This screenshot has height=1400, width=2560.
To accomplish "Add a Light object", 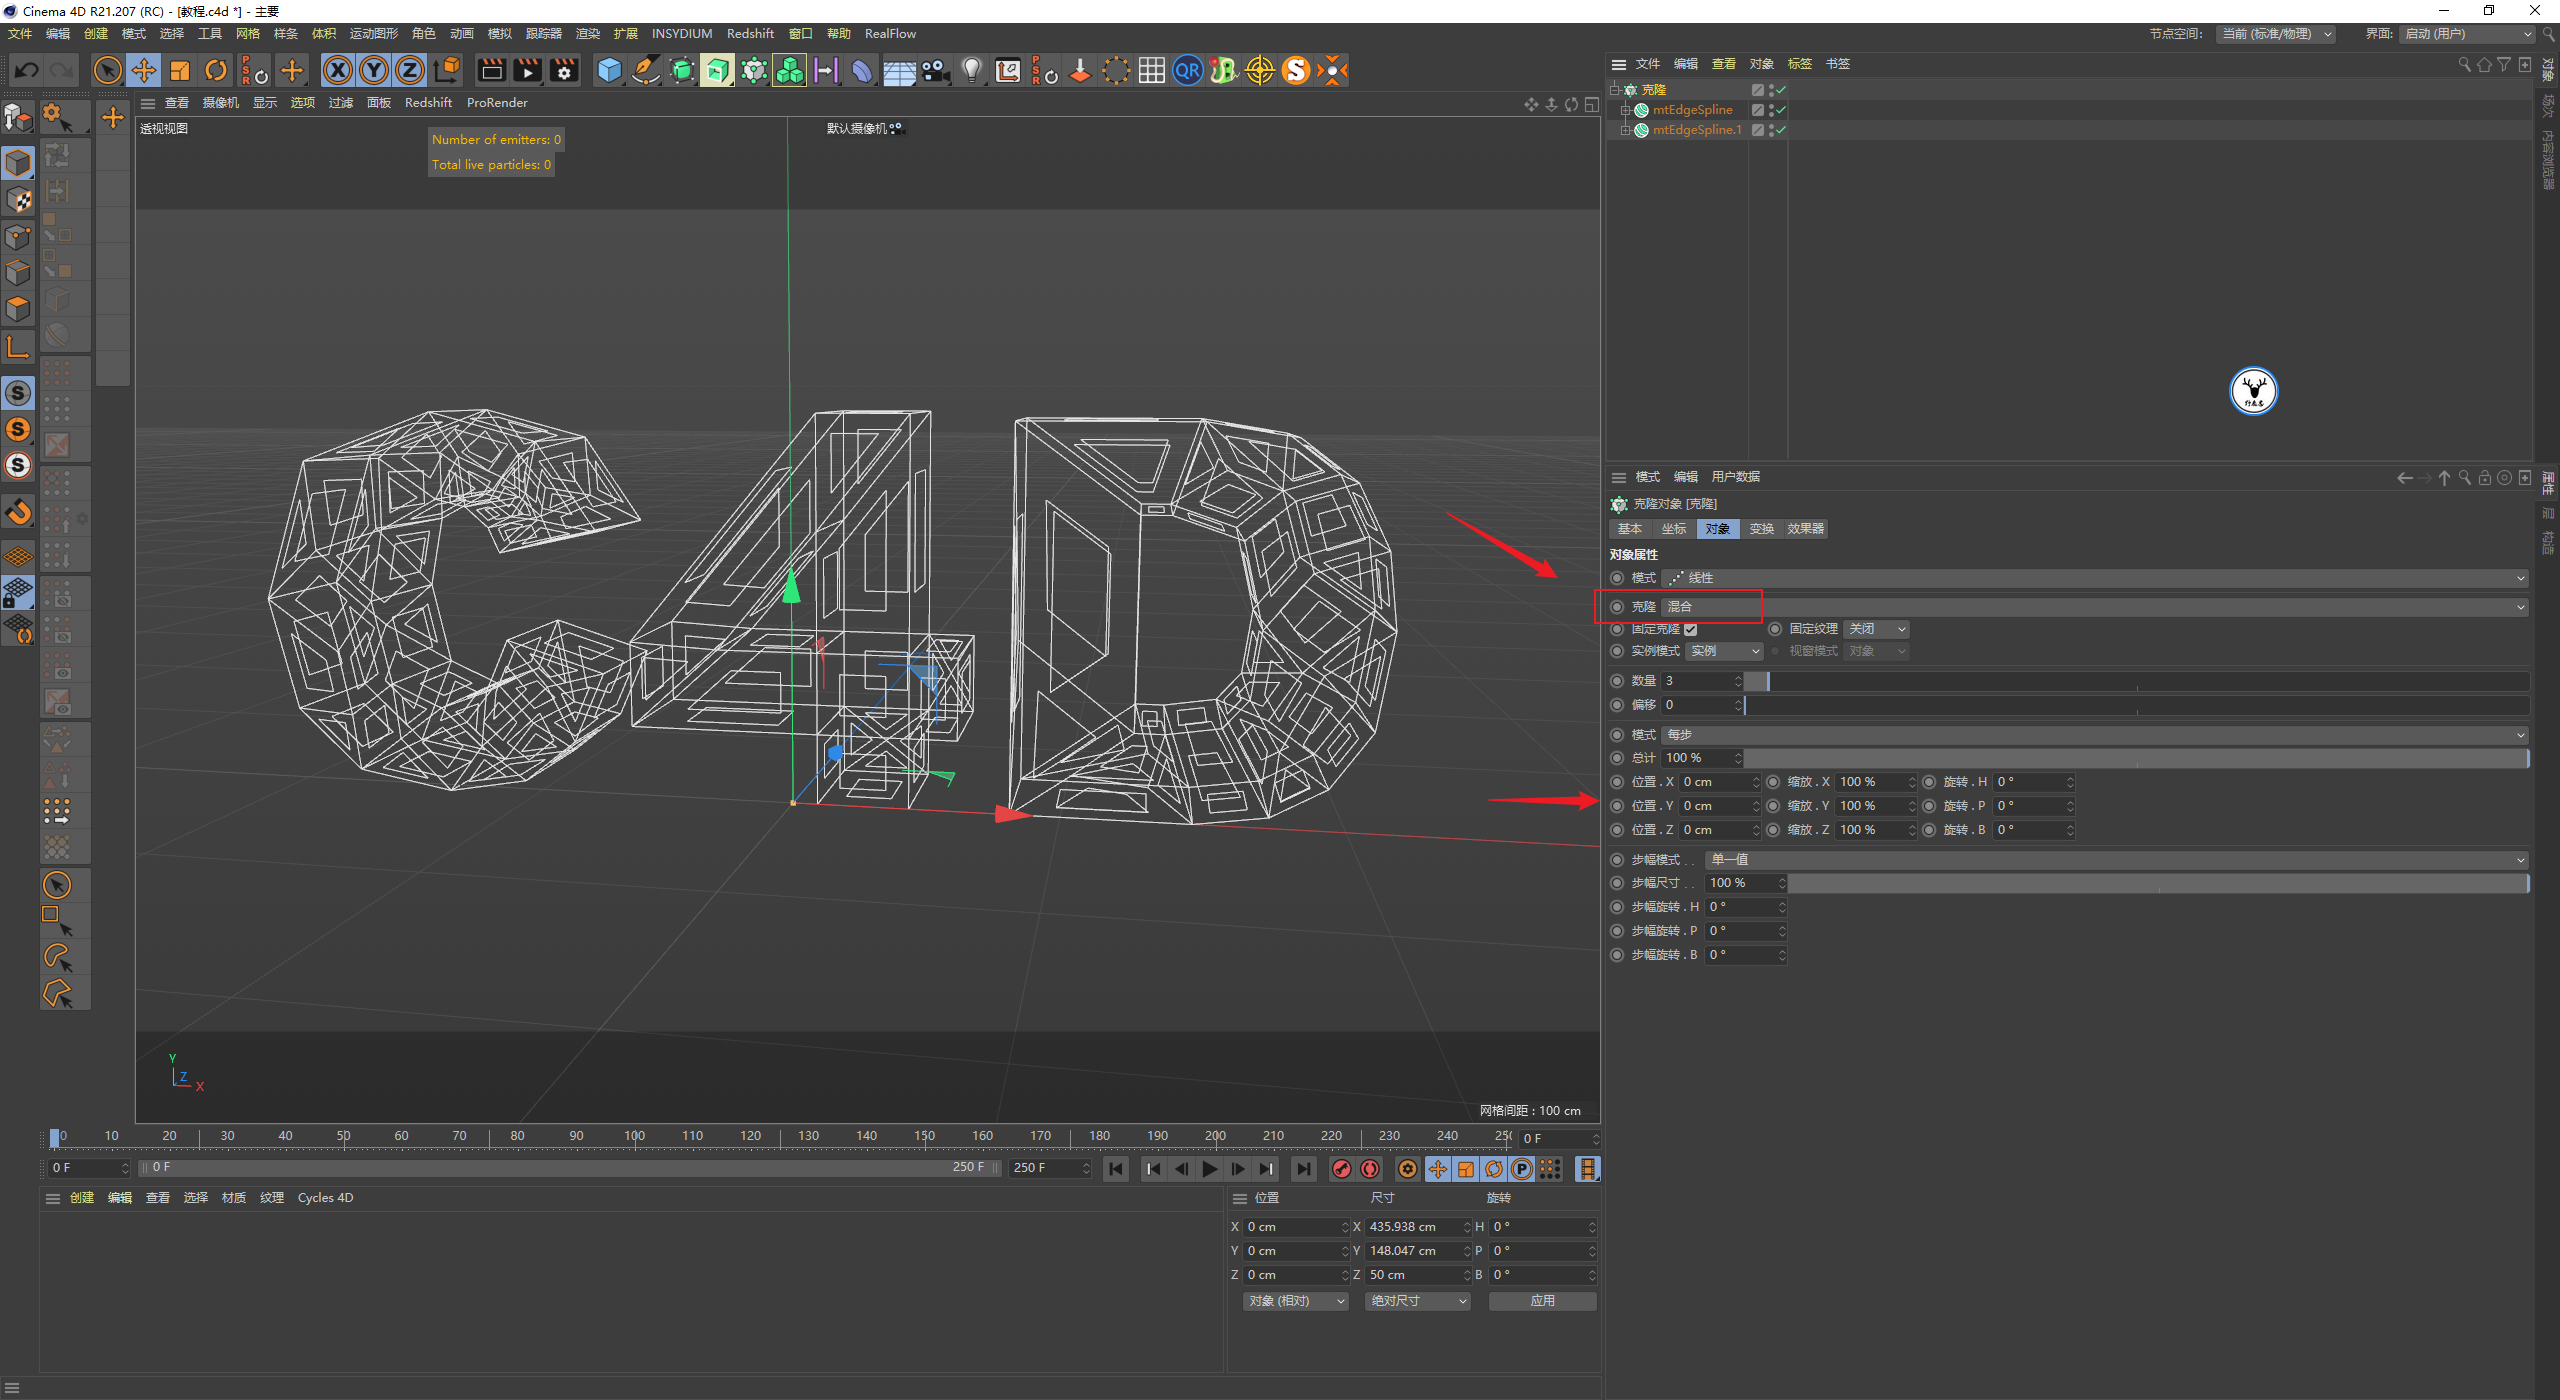I will click(971, 70).
